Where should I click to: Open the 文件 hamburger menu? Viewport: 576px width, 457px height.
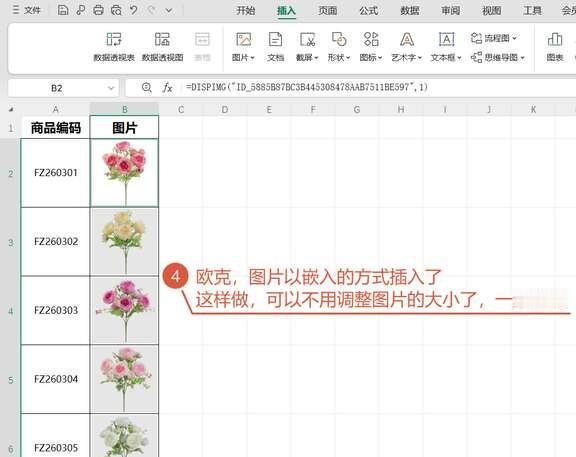pyautogui.click(x=26, y=10)
